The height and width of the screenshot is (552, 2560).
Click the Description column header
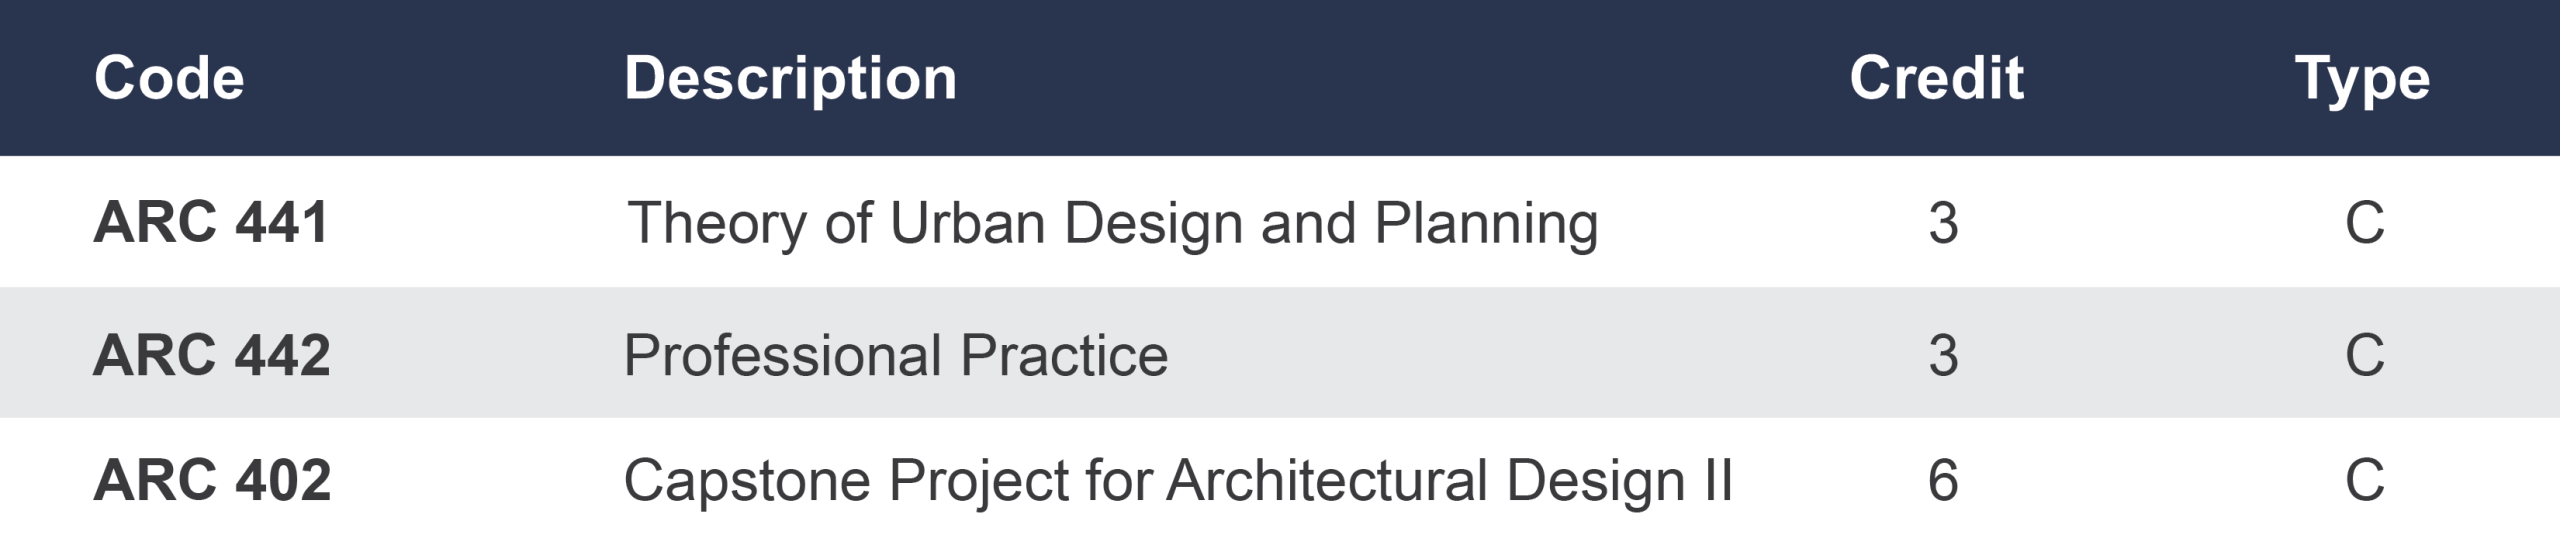click(x=790, y=78)
